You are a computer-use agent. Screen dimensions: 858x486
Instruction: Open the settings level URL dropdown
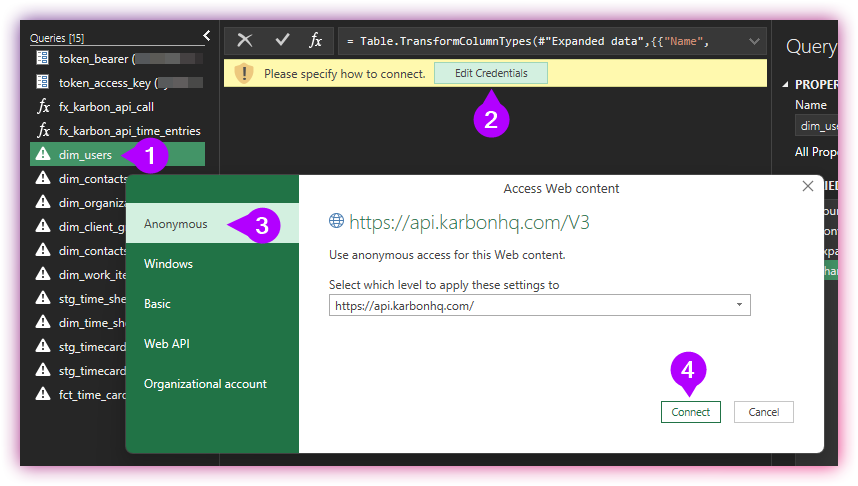540,305
